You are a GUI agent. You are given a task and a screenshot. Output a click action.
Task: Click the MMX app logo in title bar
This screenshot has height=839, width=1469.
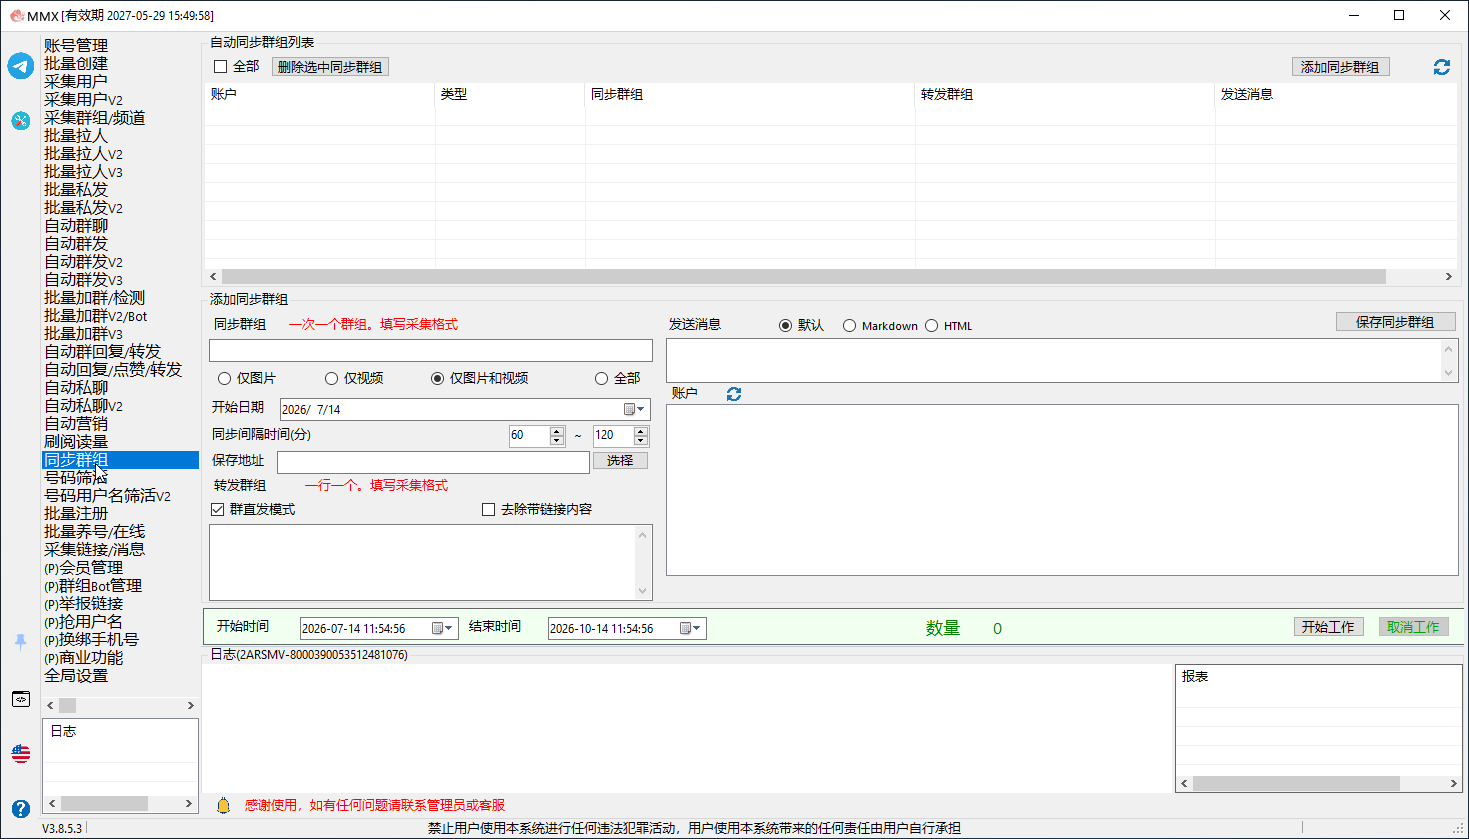tap(16, 15)
